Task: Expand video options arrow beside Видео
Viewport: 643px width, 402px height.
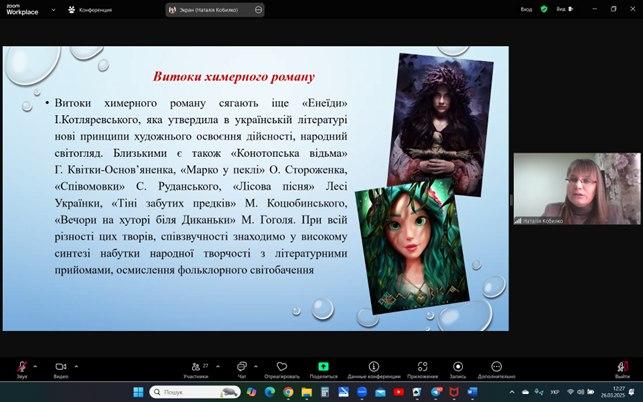Action: pyautogui.click(x=76, y=364)
